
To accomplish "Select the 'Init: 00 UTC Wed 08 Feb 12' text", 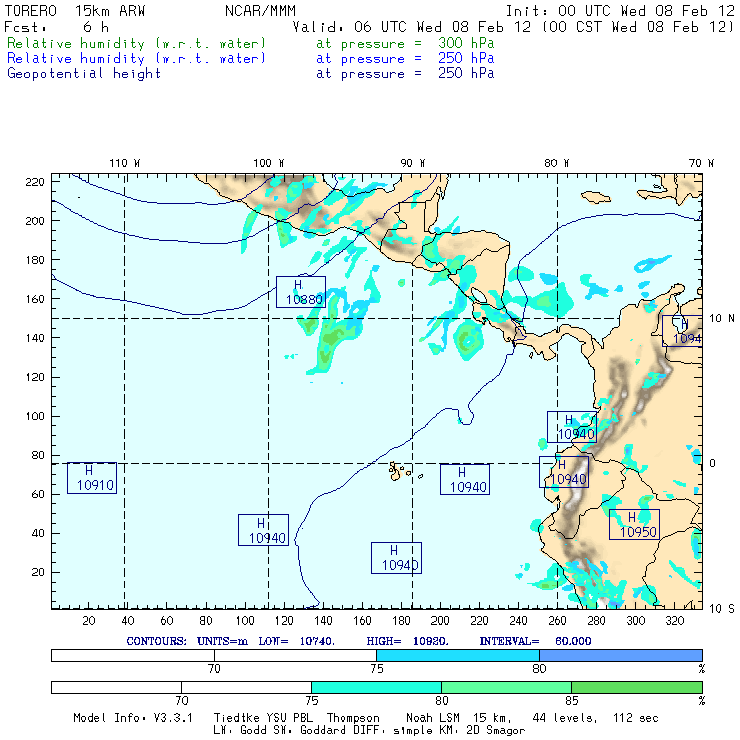I will point(620,11).
